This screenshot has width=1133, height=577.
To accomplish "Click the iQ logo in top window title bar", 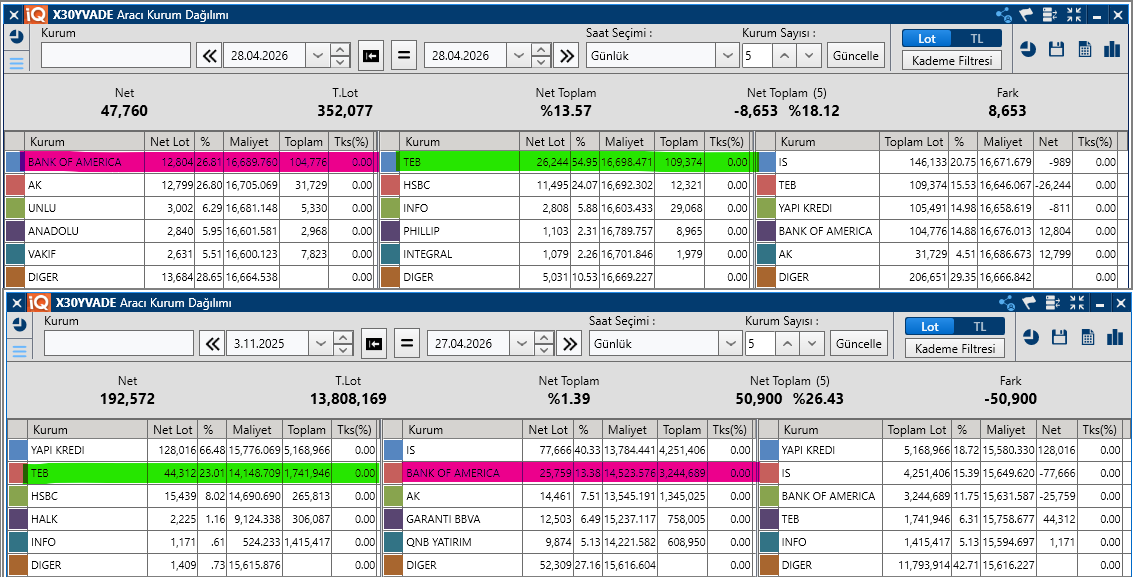I will tap(36, 14).
